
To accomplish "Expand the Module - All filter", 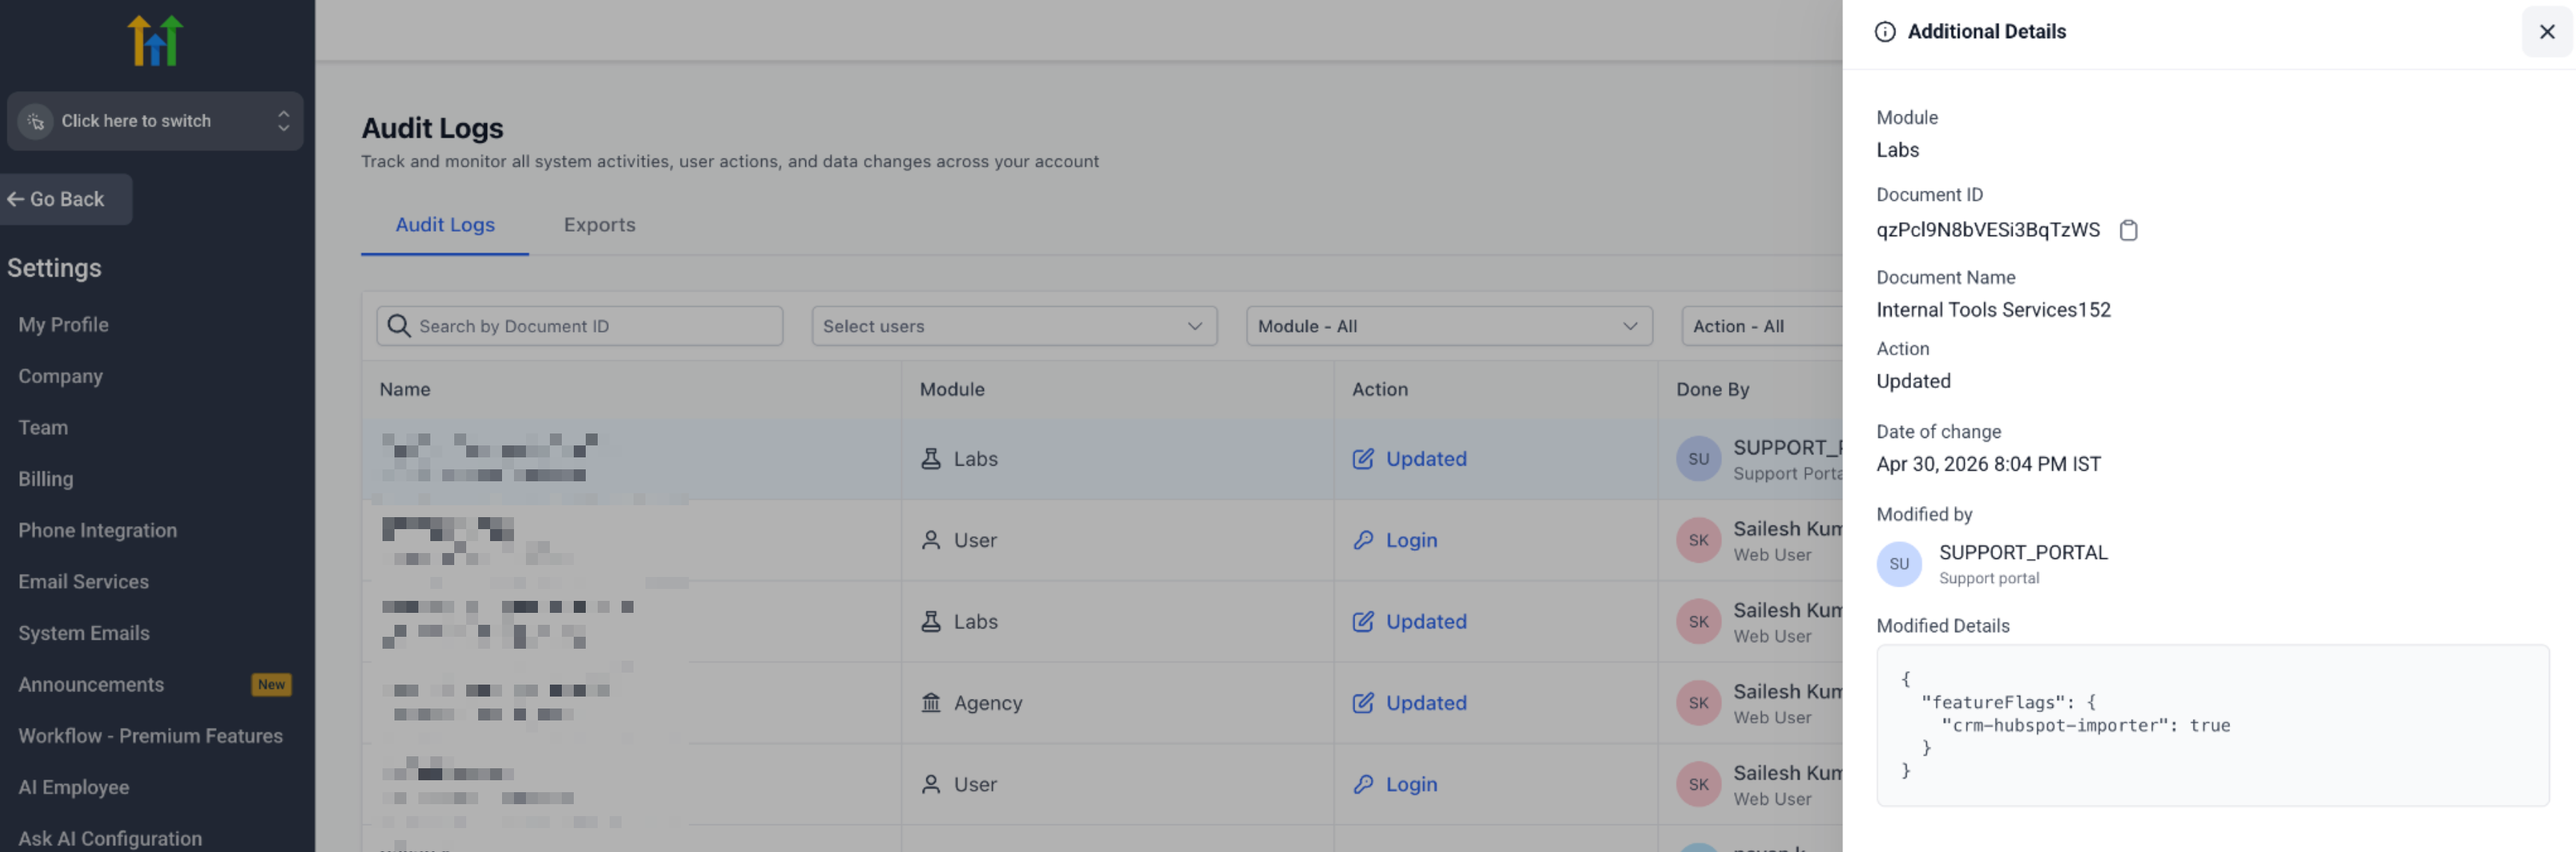I will click(1448, 326).
